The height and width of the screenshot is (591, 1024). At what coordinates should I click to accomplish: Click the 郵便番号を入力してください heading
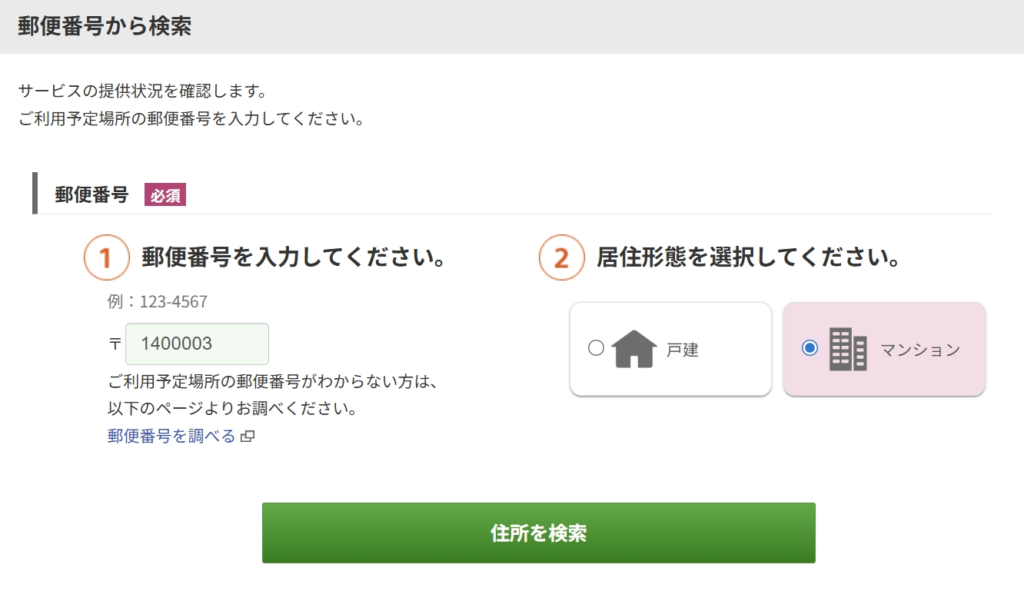click(x=293, y=258)
